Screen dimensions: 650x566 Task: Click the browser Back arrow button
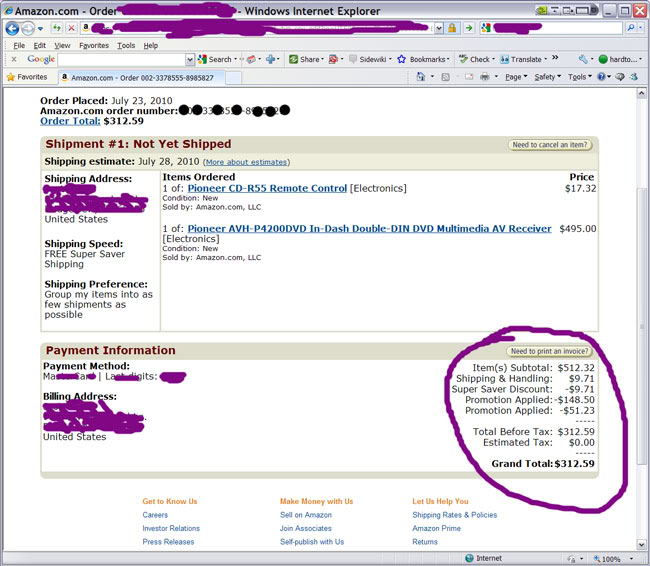pyautogui.click(x=12, y=28)
